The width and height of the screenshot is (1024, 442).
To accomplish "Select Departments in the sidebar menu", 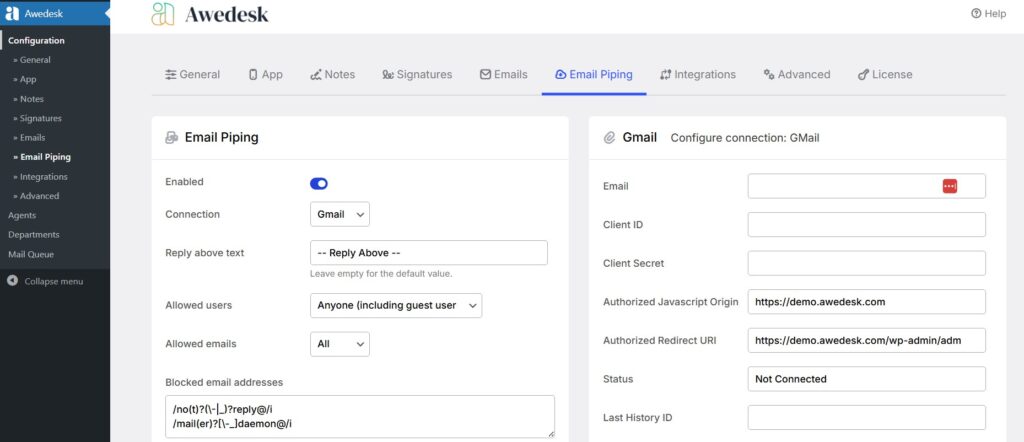I will pos(34,235).
